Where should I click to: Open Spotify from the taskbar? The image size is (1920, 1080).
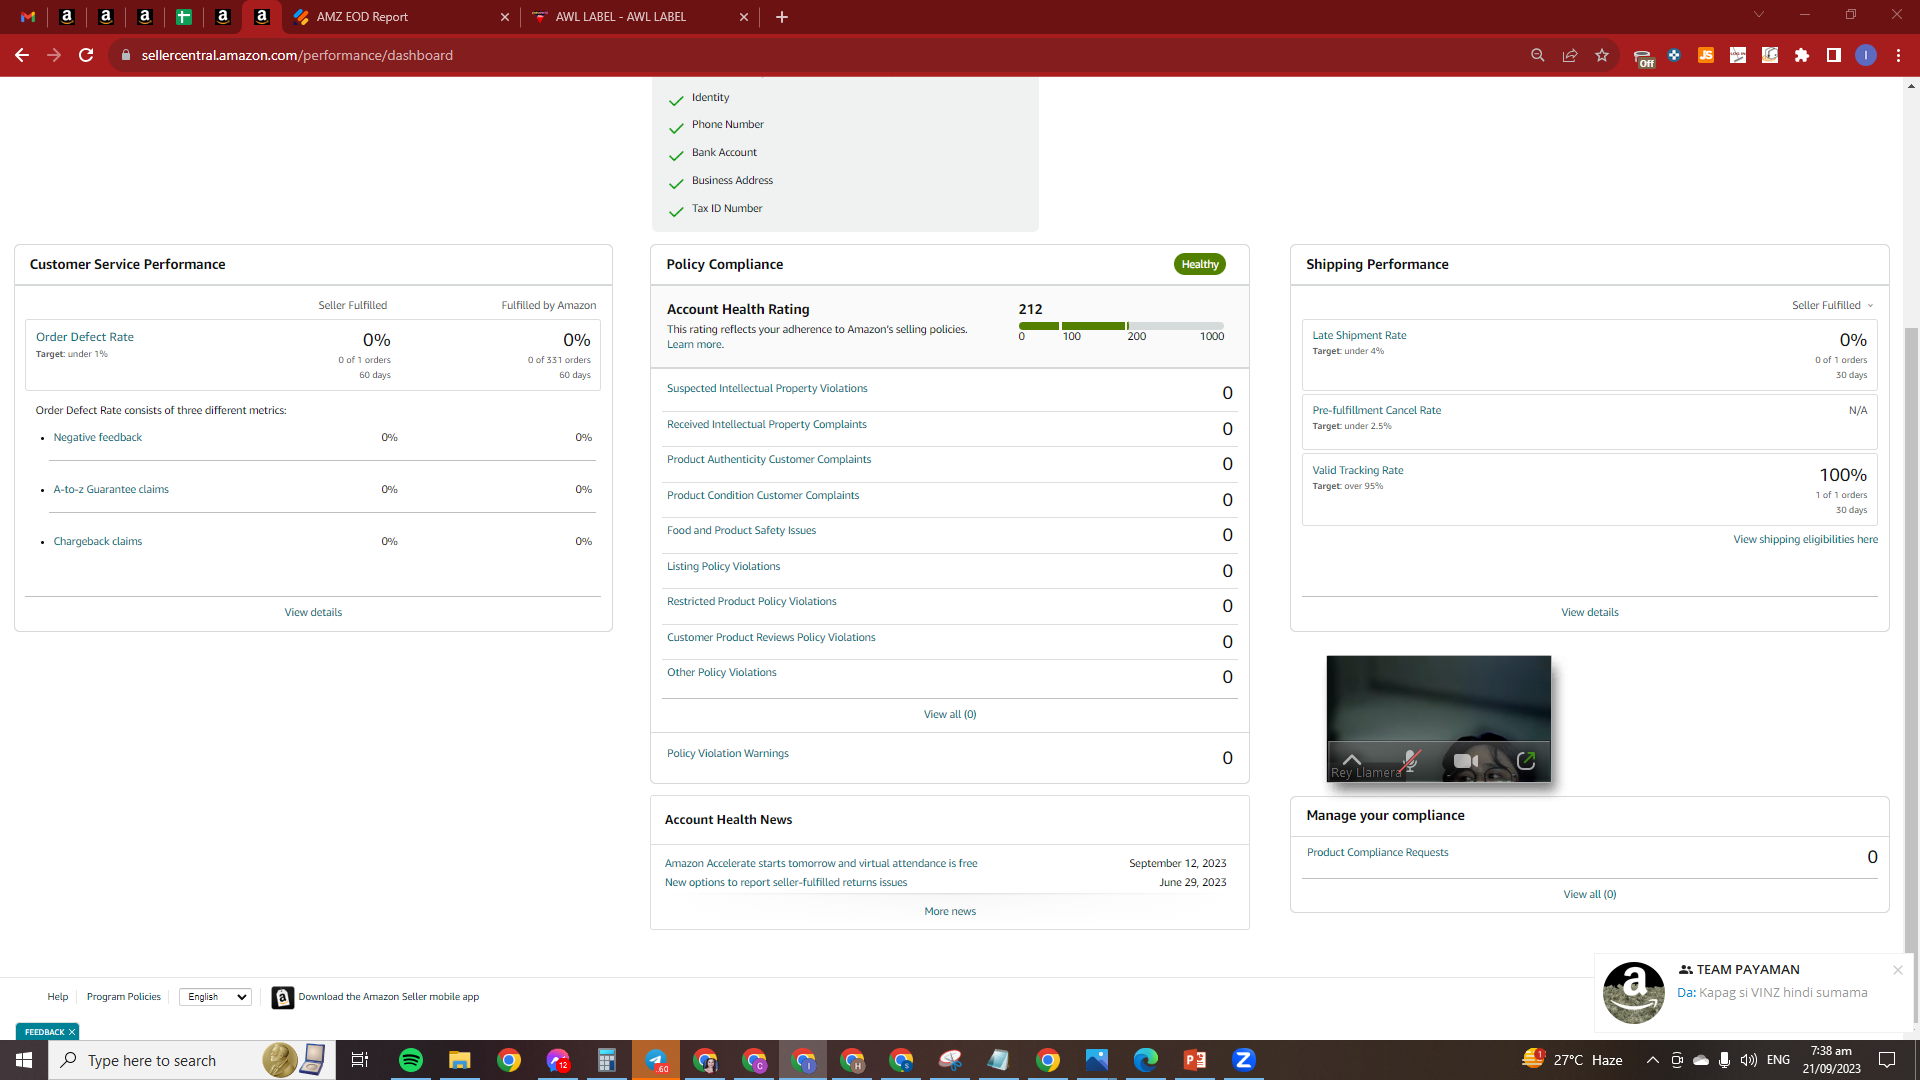click(x=411, y=1060)
